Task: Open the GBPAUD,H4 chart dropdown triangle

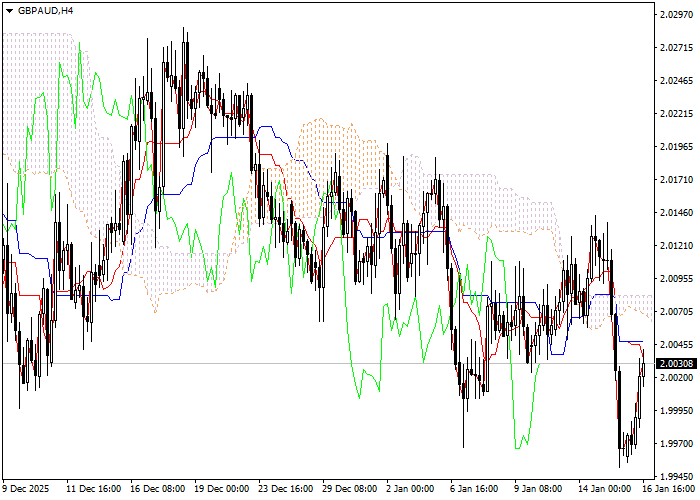Action: tap(9, 11)
